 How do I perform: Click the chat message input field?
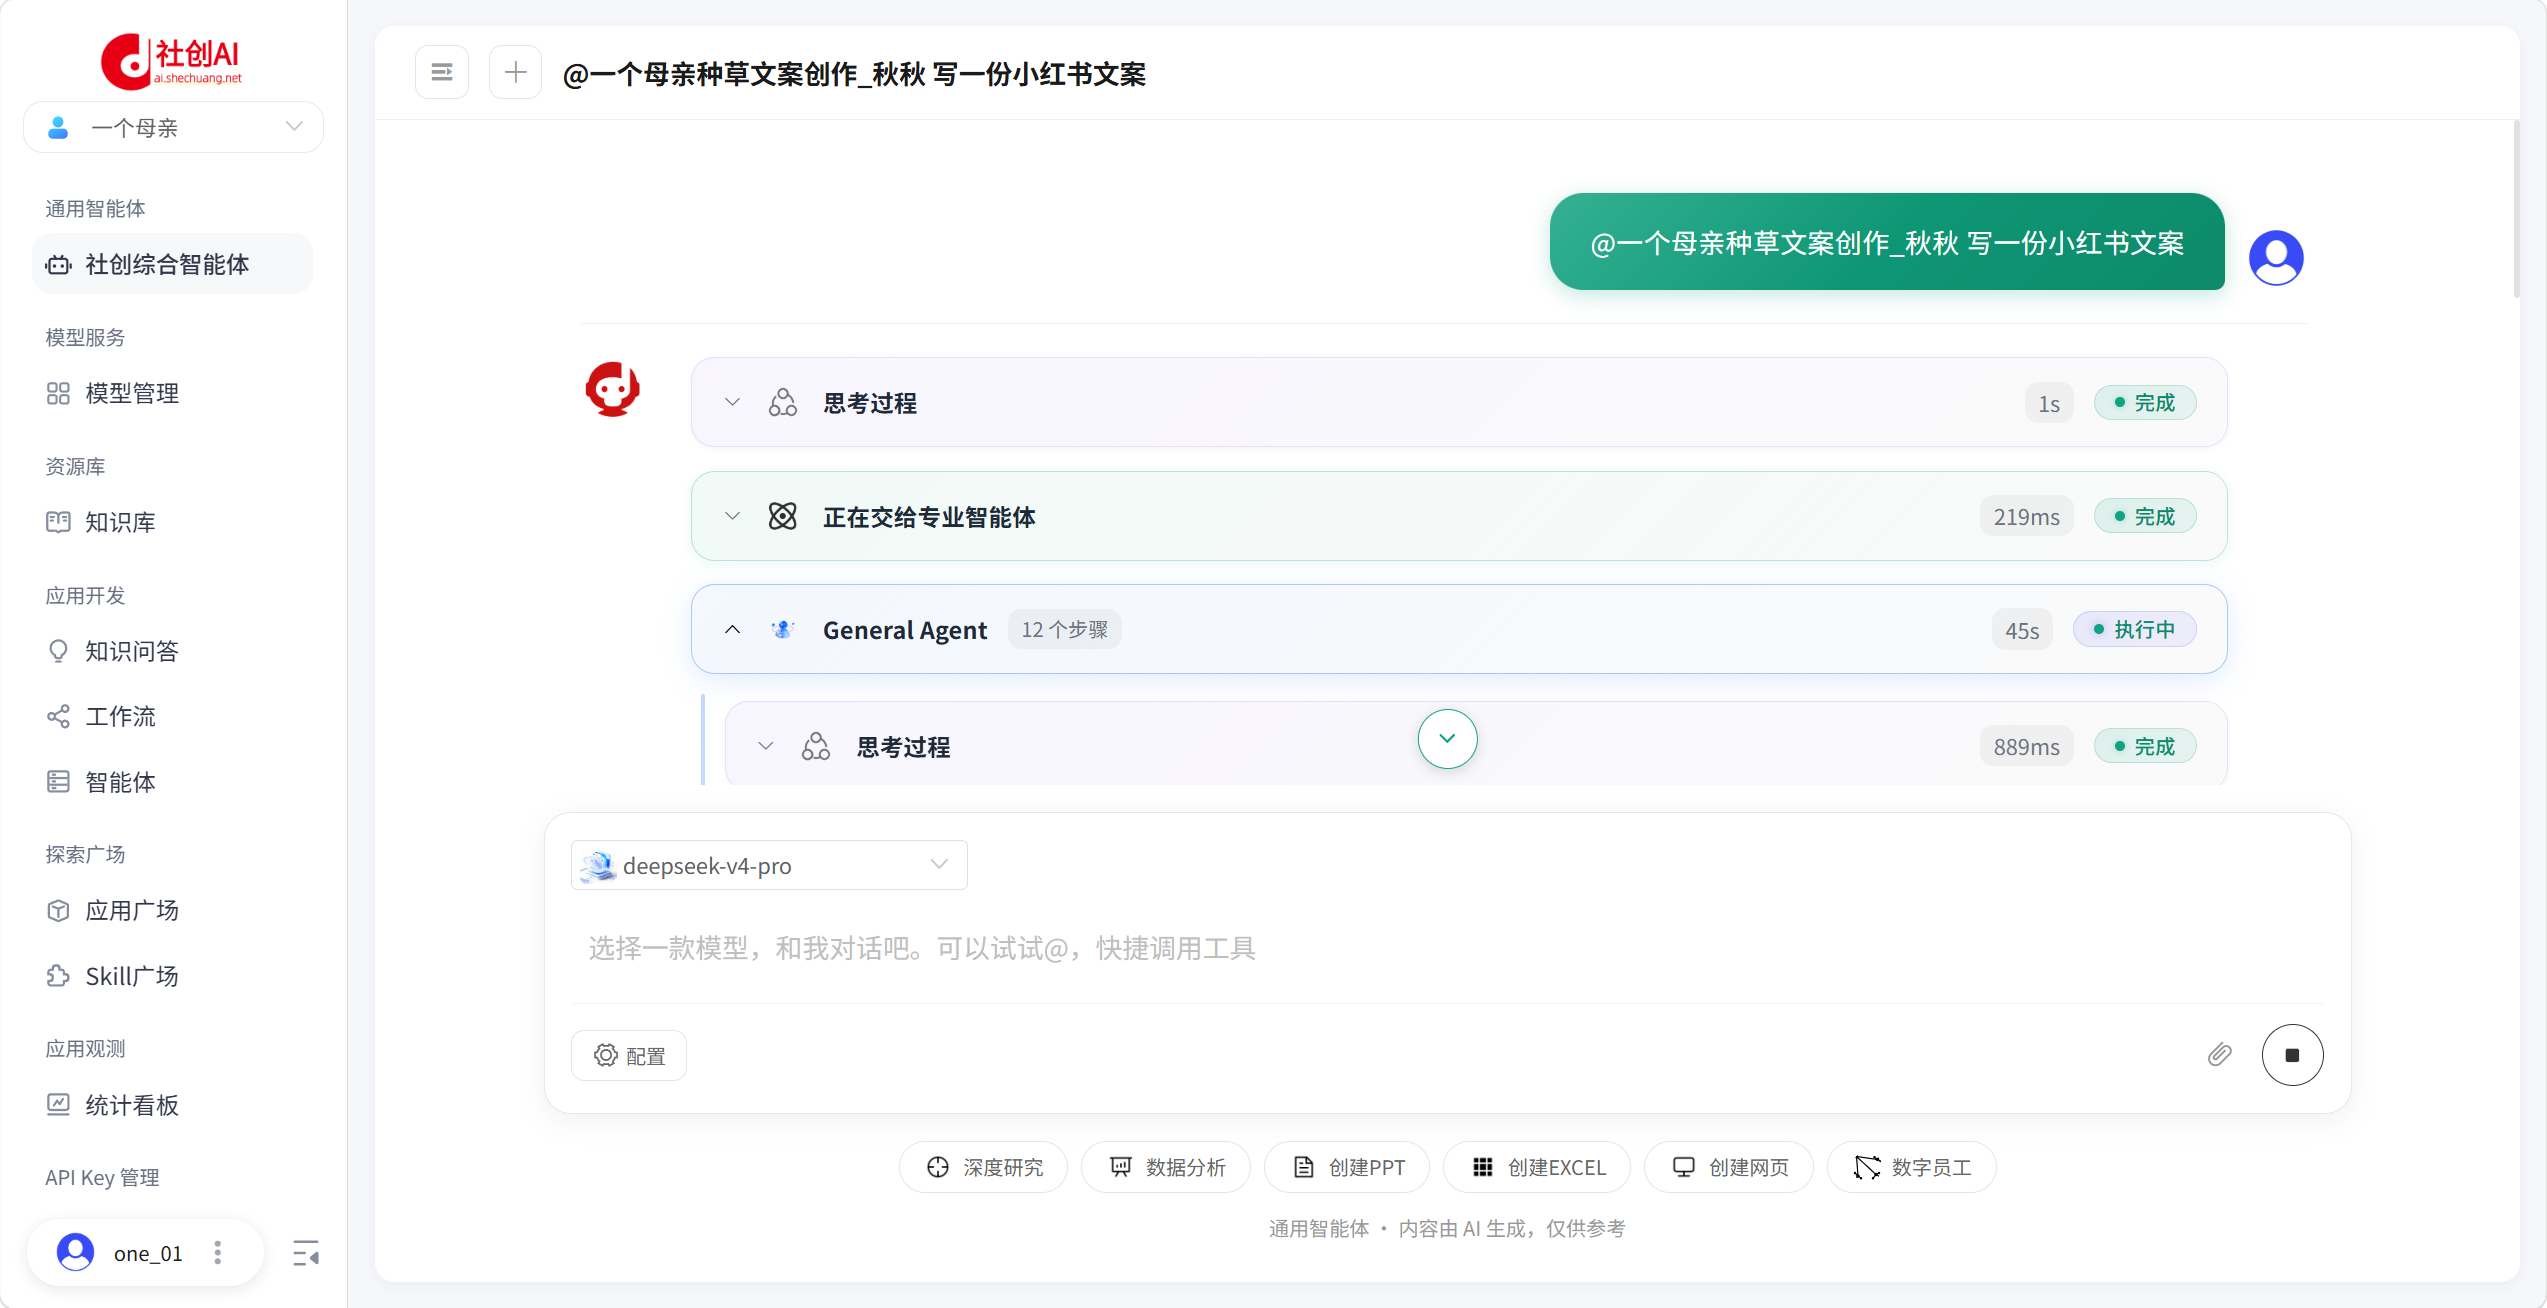(1447, 948)
